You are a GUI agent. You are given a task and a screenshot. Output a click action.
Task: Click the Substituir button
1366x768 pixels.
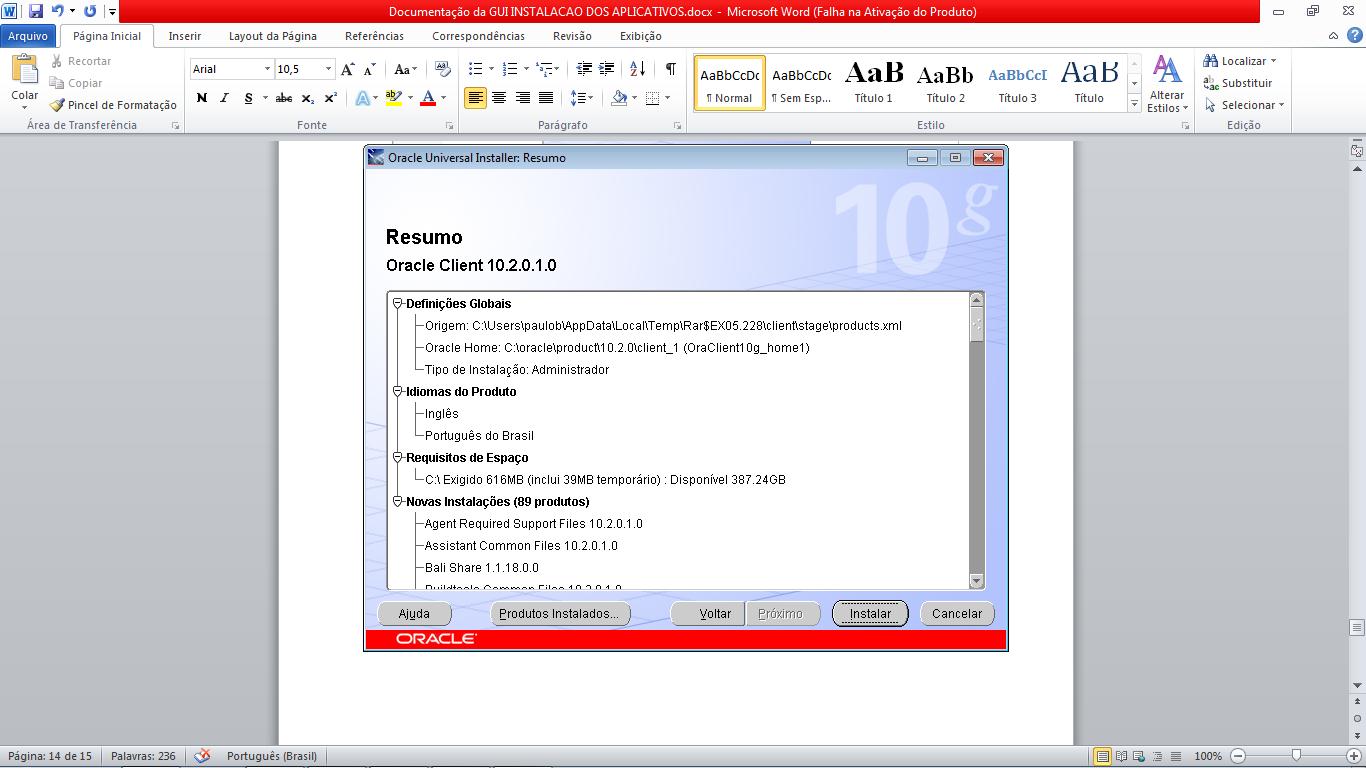pyautogui.click(x=1238, y=83)
